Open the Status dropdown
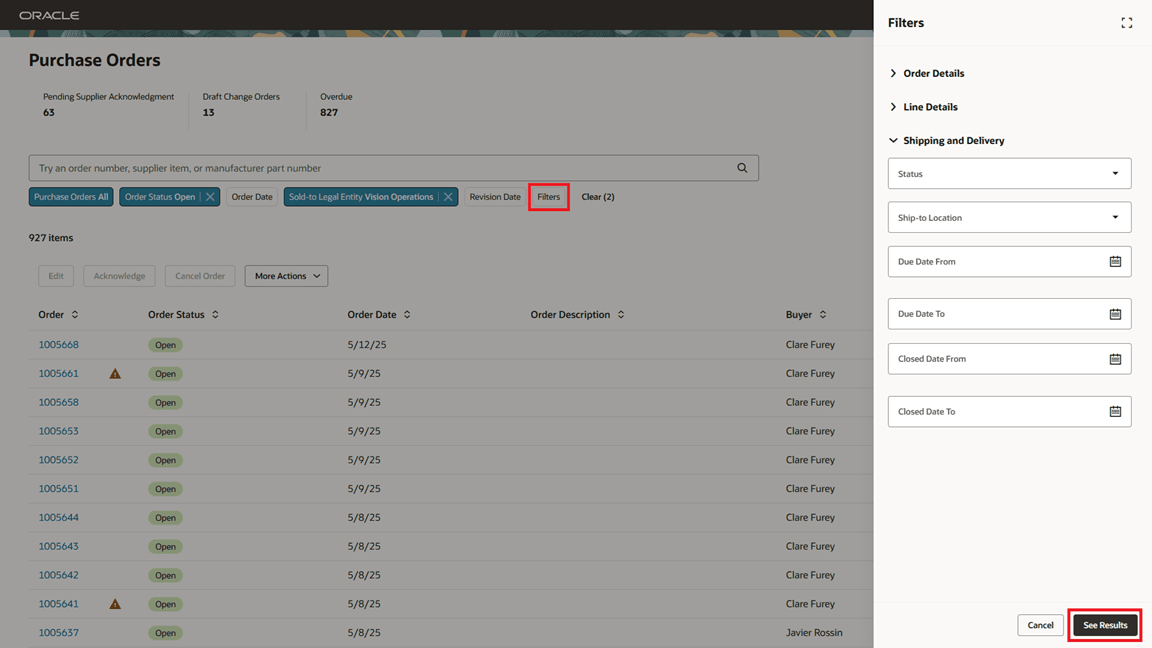This screenshot has width=1152, height=648. (1009, 173)
